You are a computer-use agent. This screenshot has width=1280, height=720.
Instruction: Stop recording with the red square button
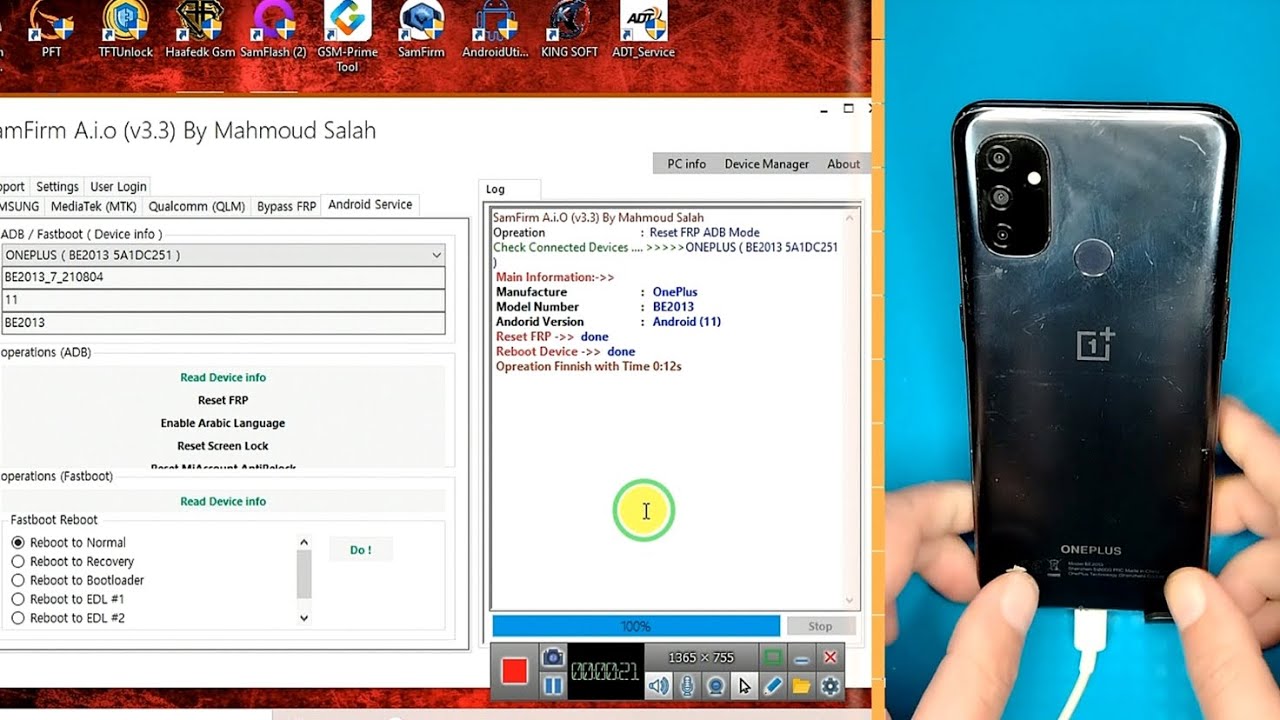tap(515, 671)
